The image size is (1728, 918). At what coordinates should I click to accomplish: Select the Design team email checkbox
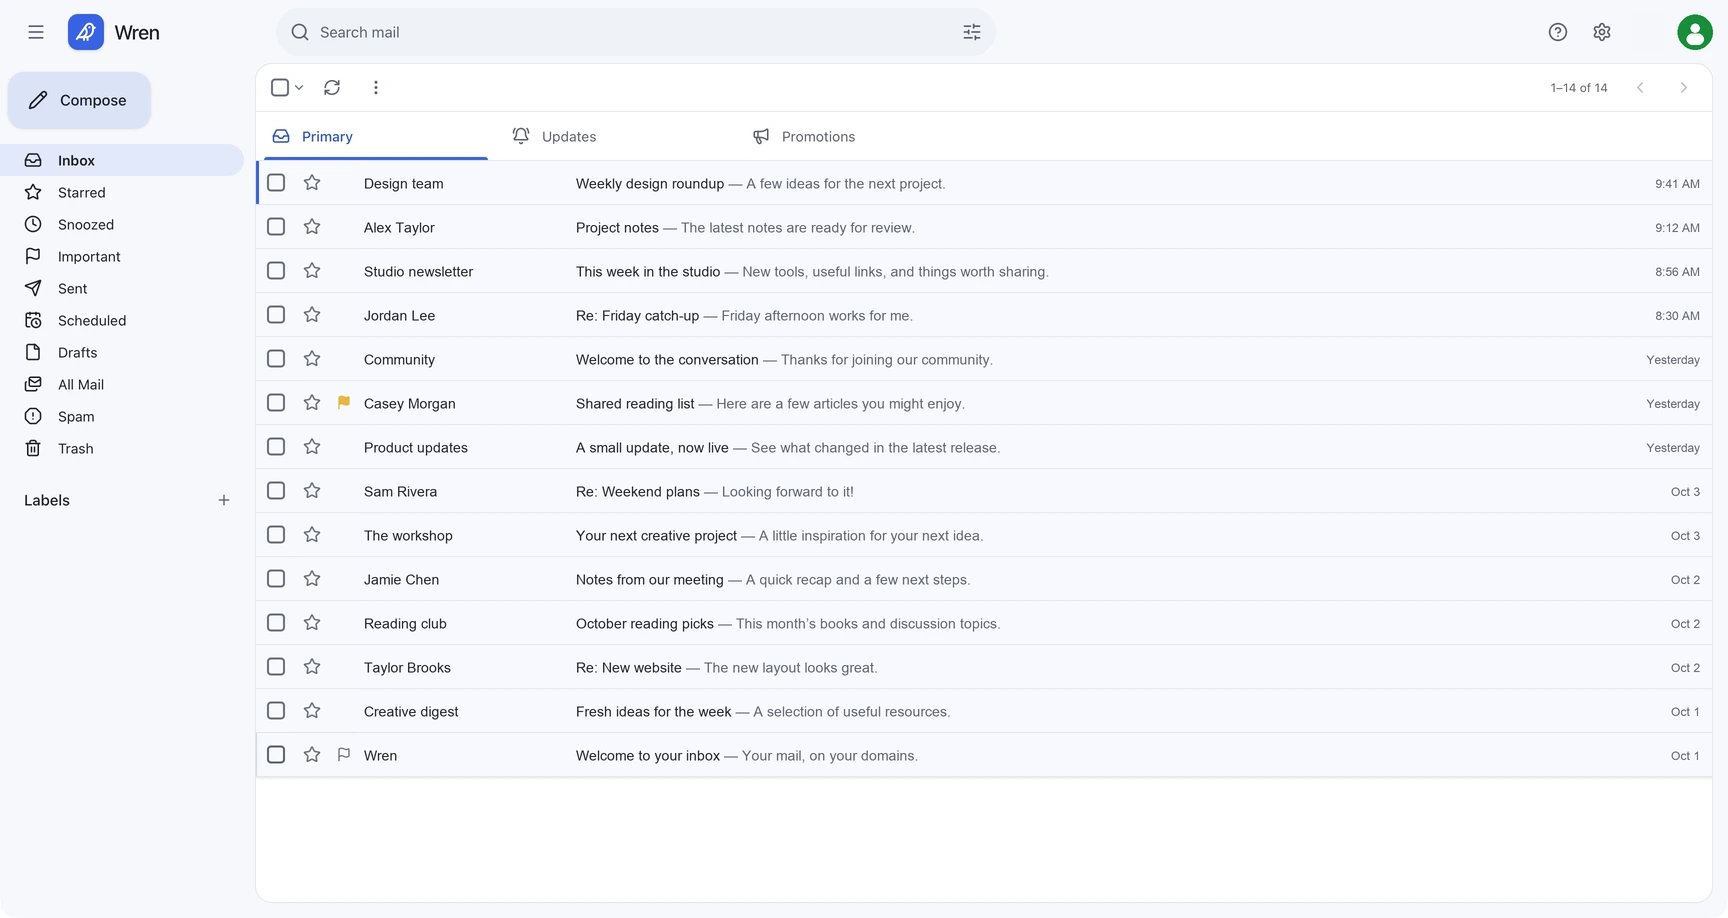276,183
